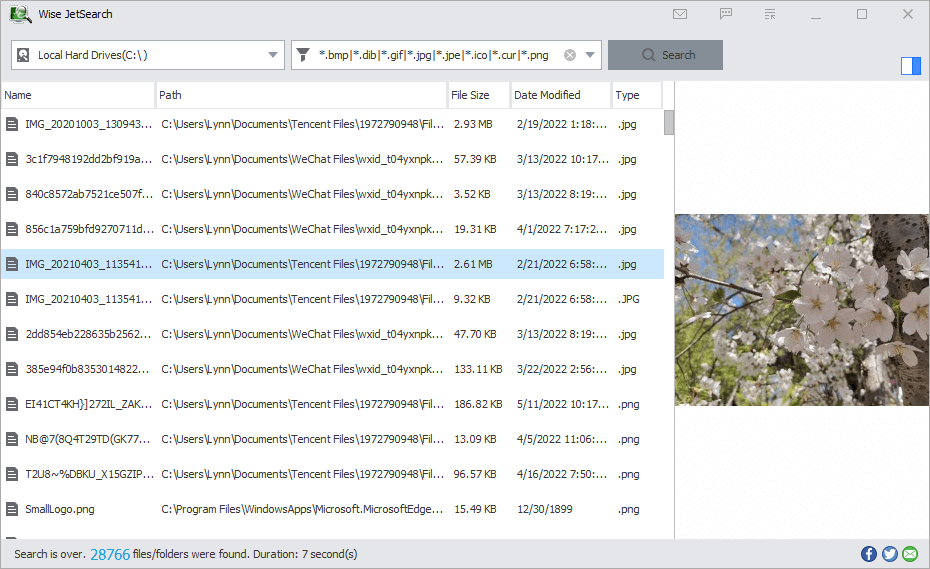Click the drive icon in the location box

[x=23, y=55]
